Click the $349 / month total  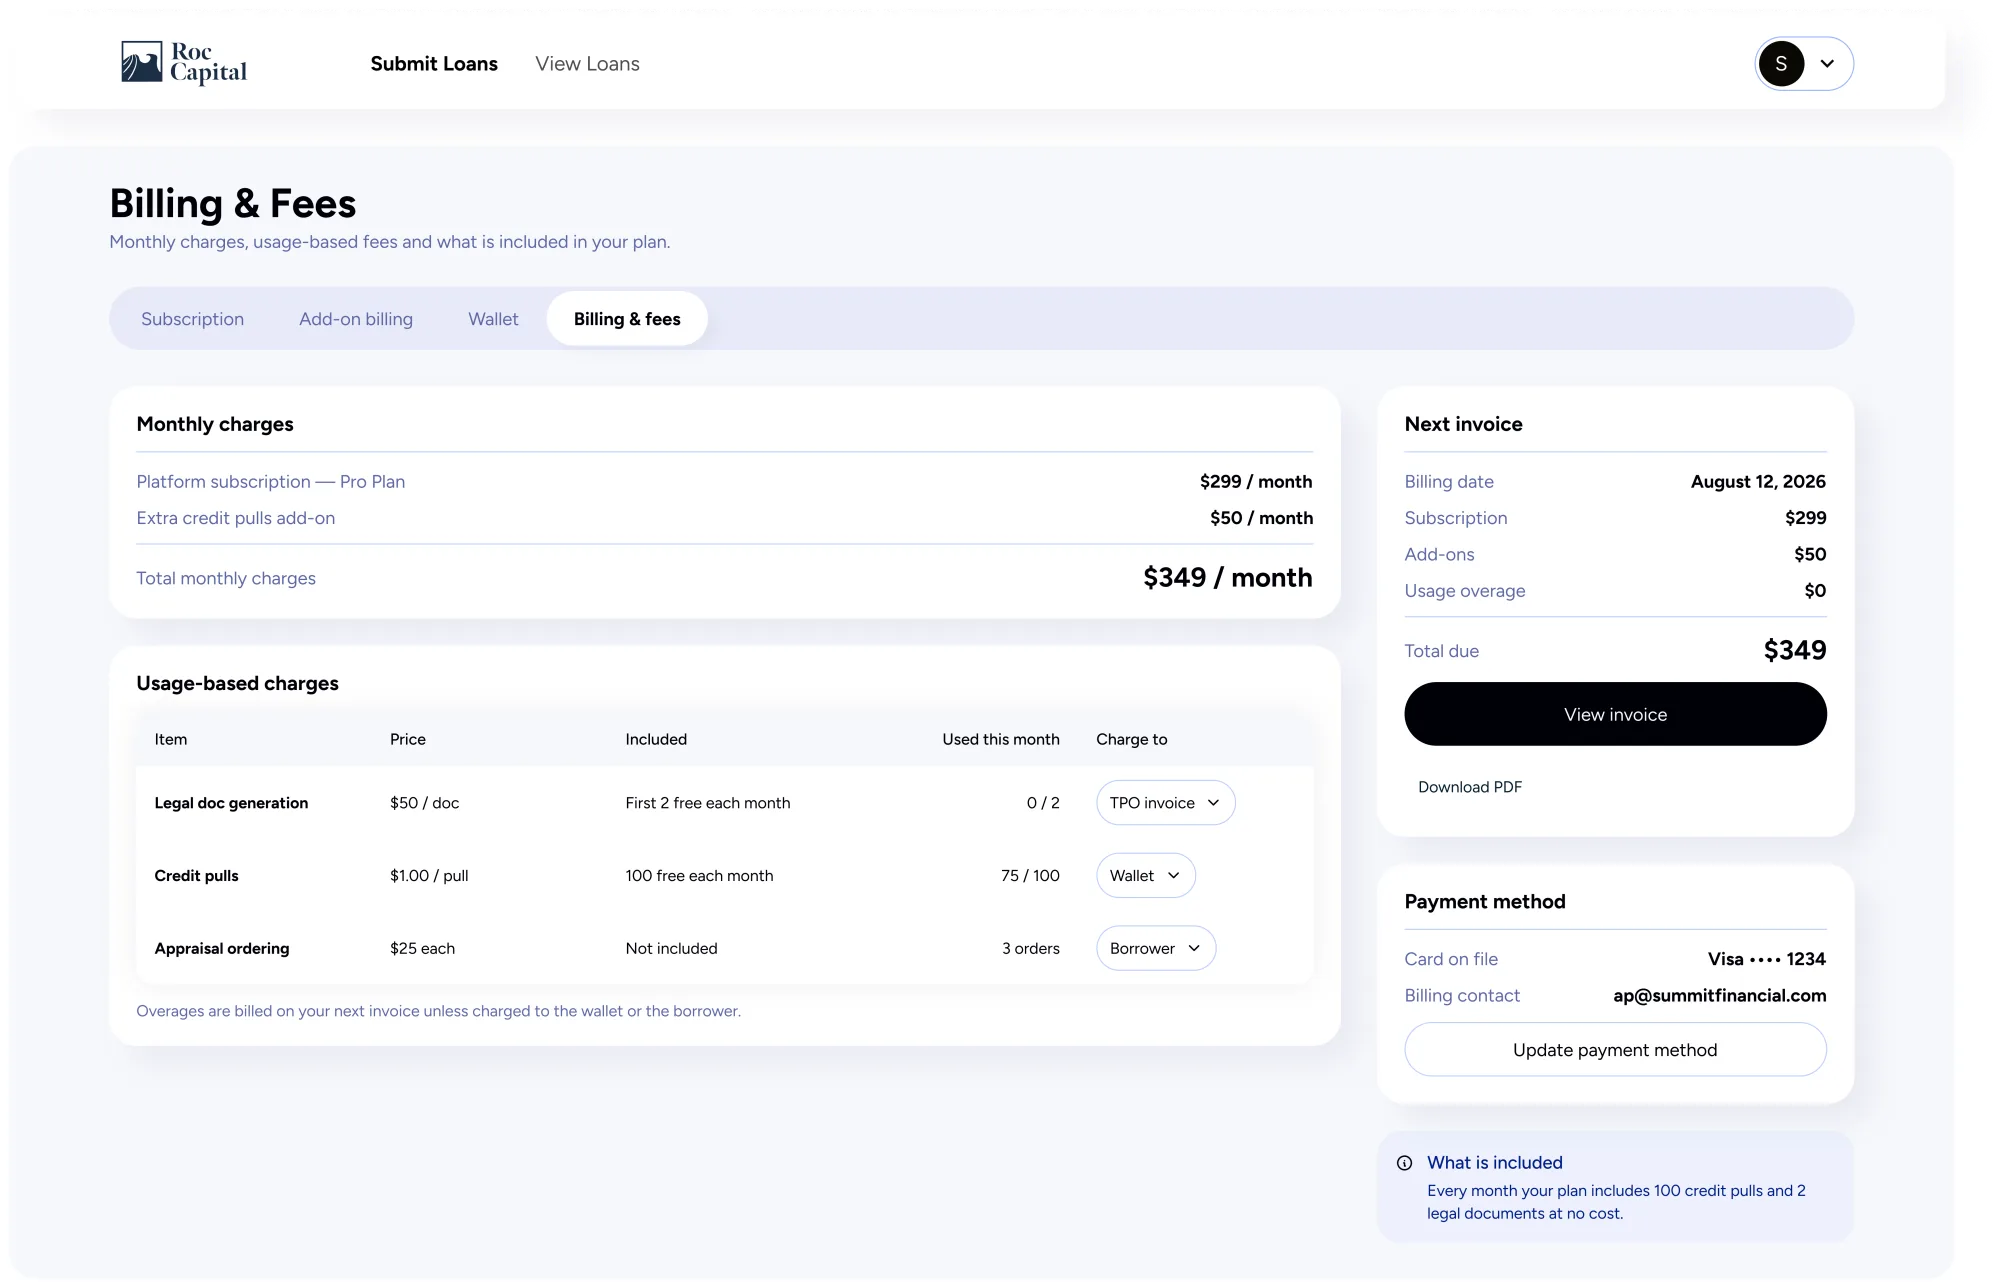(x=1227, y=578)
